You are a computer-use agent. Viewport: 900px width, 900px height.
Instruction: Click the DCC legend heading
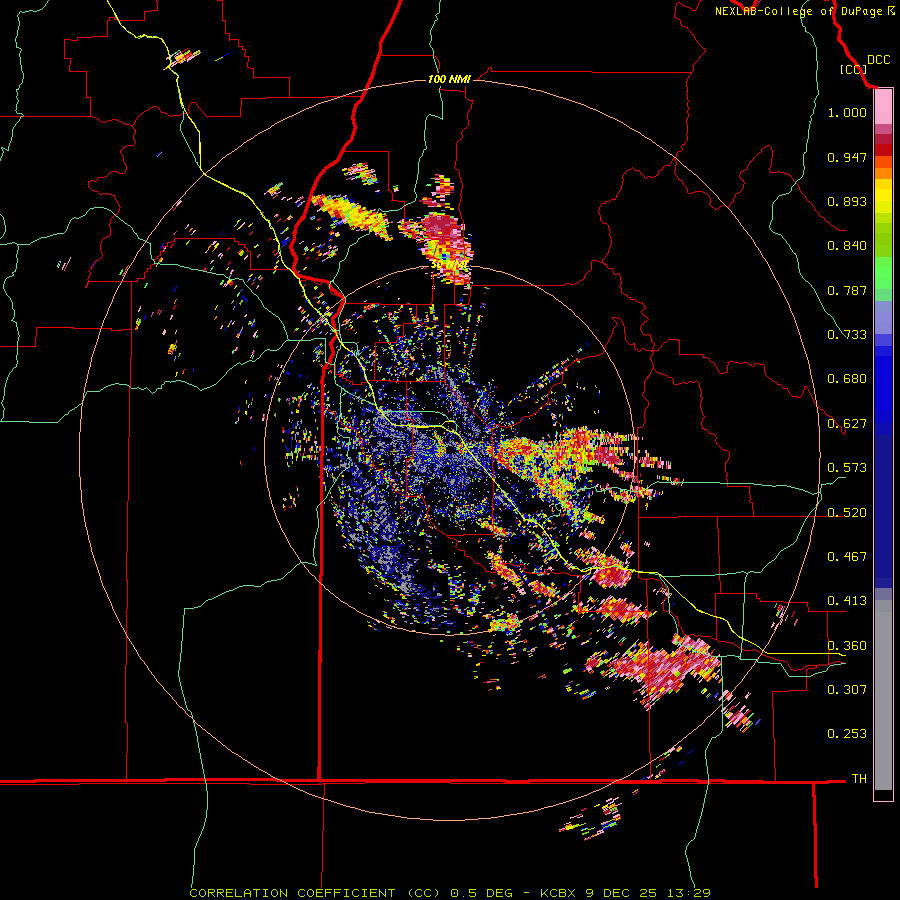[878, 60]
